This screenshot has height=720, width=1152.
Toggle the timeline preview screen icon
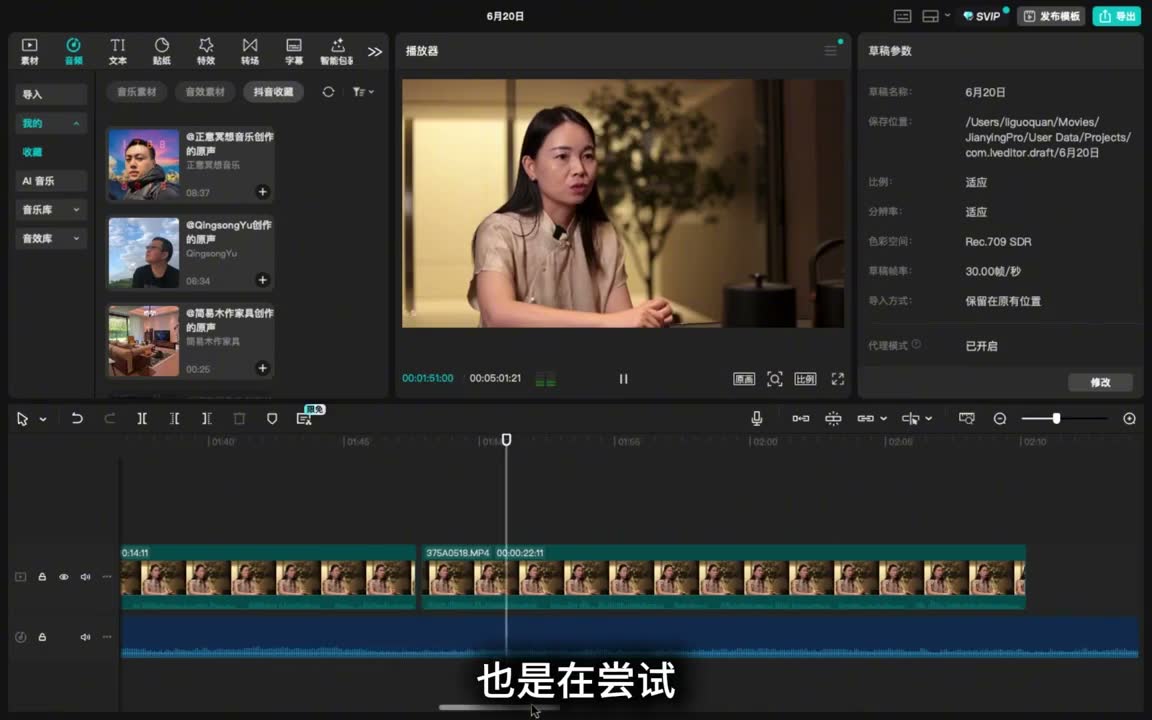[967, 418]
